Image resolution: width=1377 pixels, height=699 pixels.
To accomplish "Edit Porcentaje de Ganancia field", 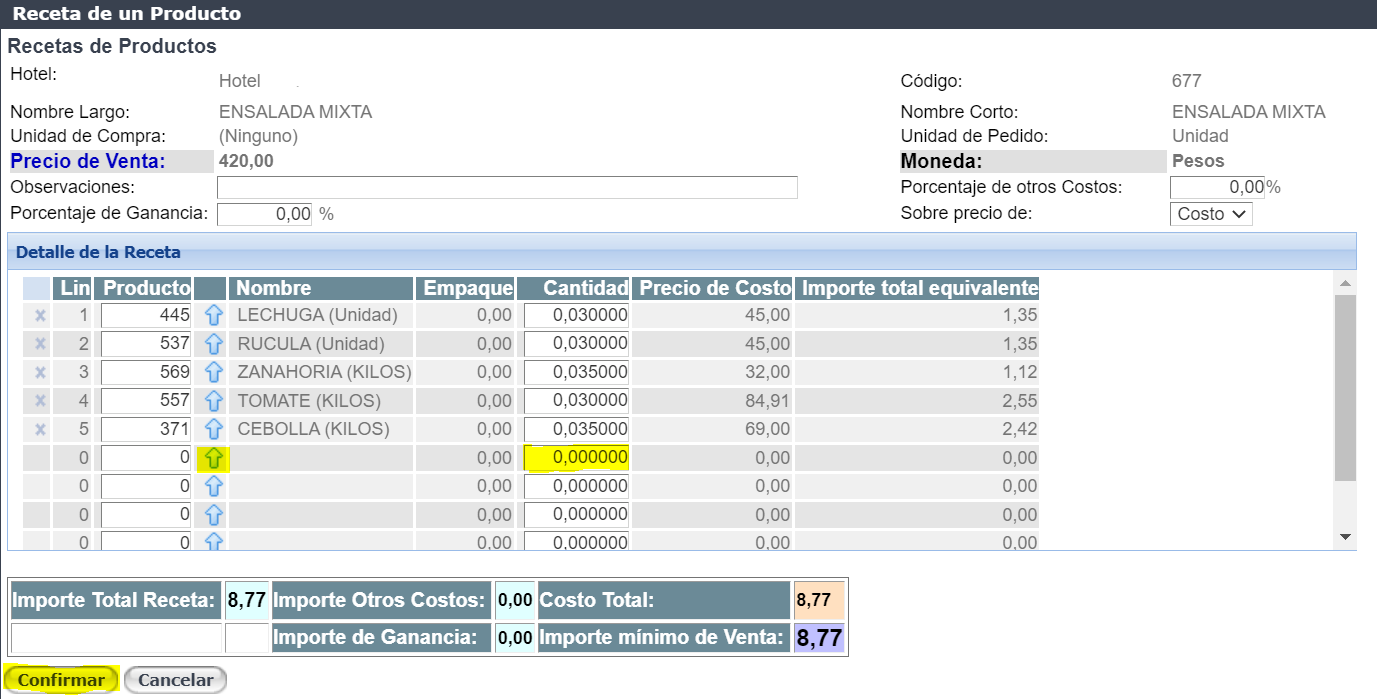I will 264,214.
